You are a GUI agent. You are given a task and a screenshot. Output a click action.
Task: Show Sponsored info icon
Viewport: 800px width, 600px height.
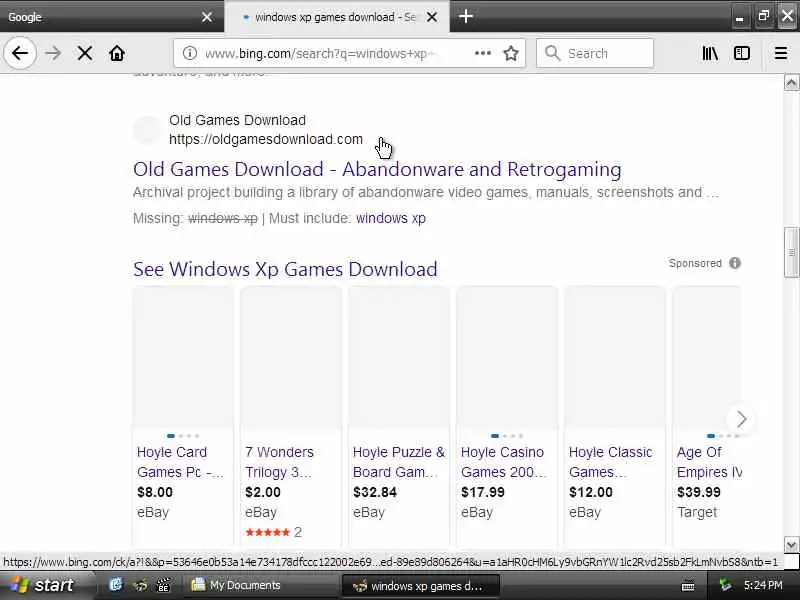coord(735,263)
